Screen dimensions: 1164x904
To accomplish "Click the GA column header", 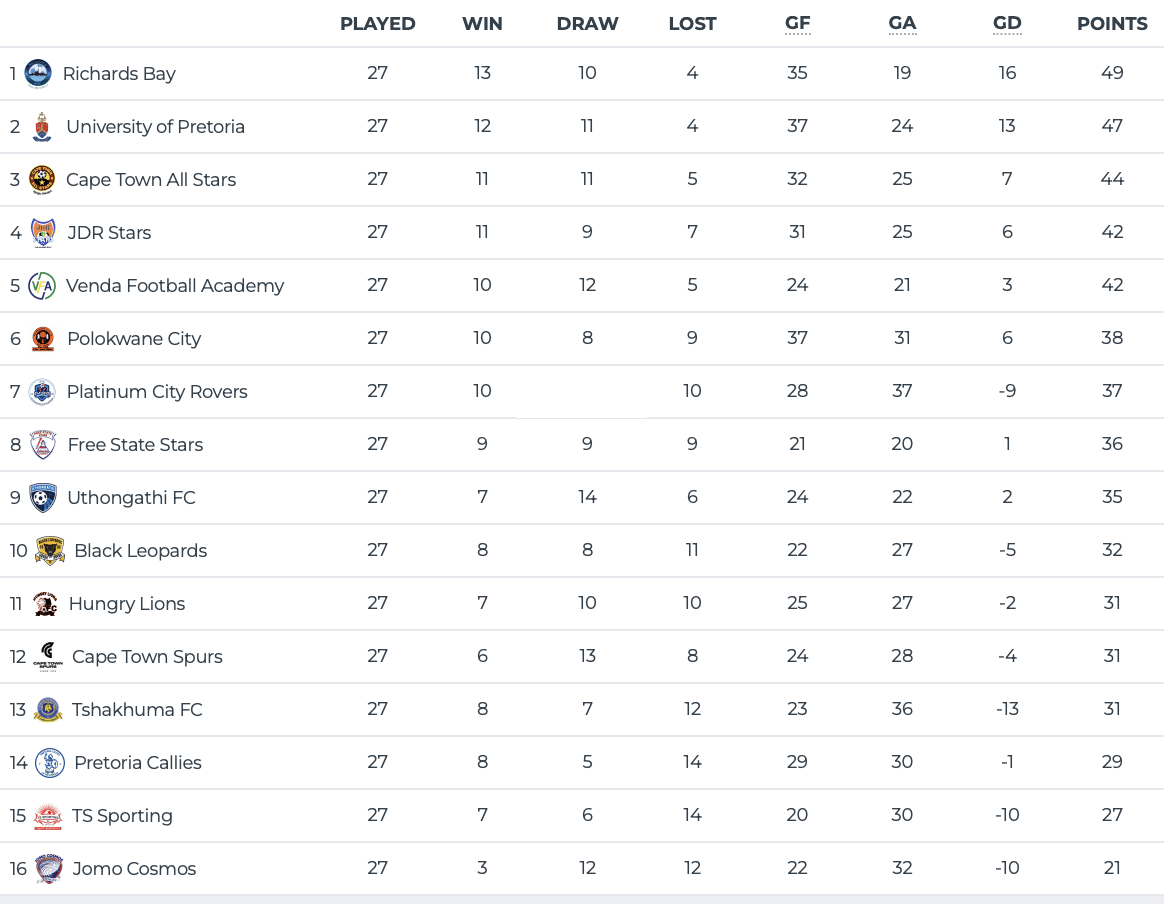I will 902,24.
